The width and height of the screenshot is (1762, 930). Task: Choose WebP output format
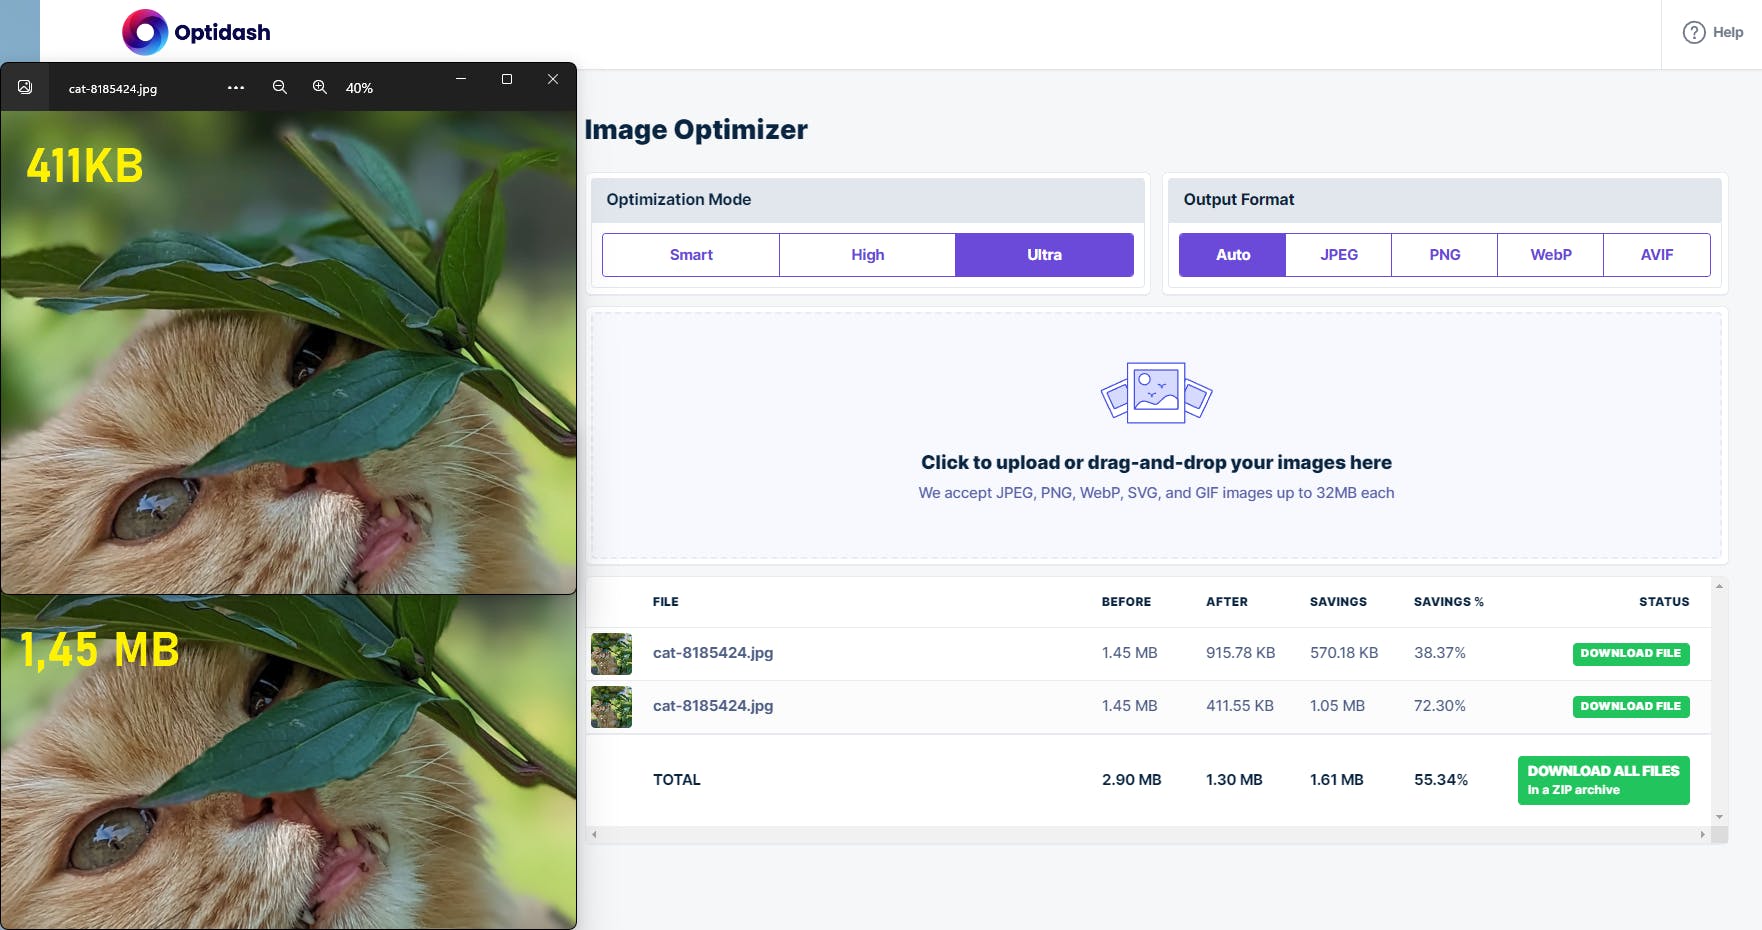pos(1551,255)
